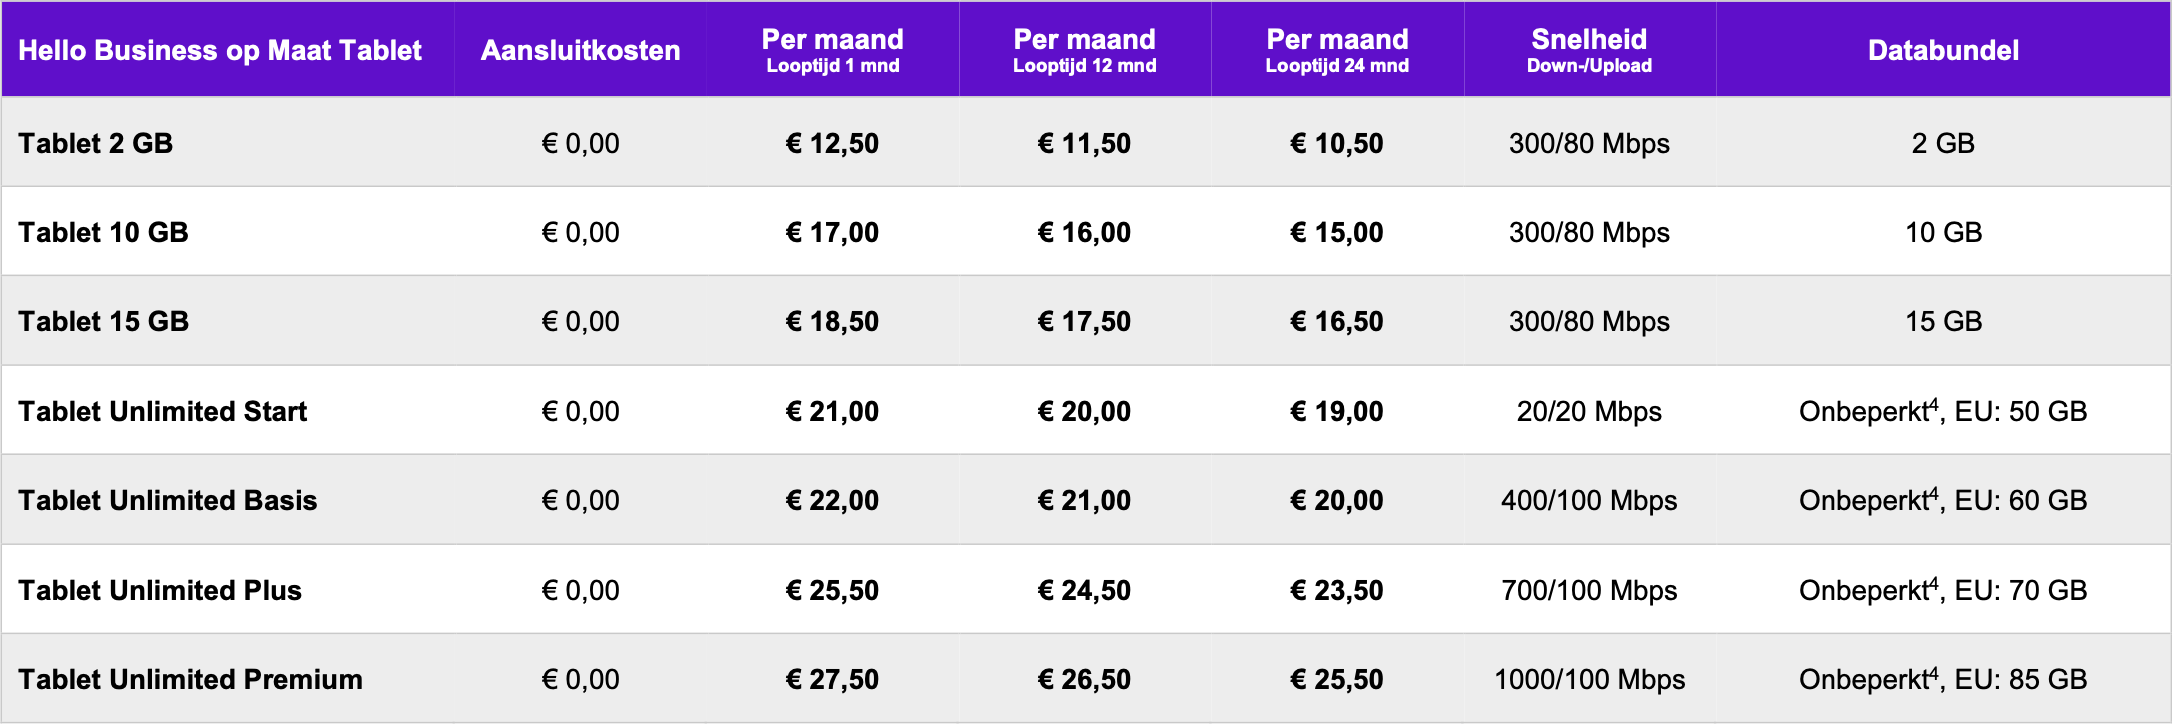
Task: Click the Databundel column header
Action: tap(1943, 50)
